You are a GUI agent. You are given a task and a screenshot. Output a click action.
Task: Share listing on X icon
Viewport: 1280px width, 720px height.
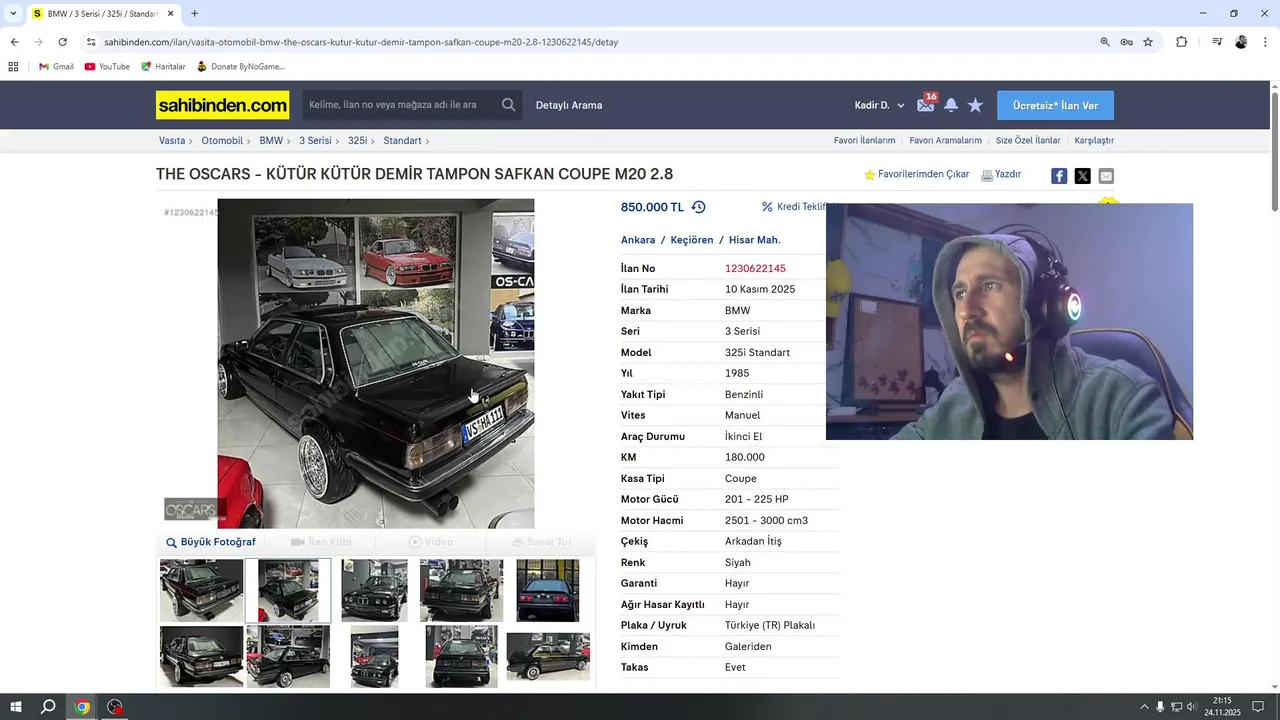1082,176
